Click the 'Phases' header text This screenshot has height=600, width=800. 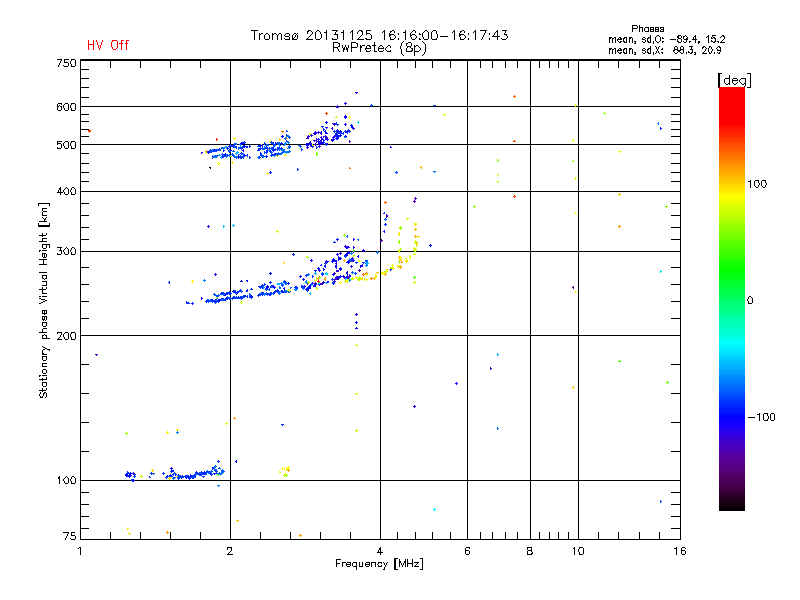coord(647,29)
